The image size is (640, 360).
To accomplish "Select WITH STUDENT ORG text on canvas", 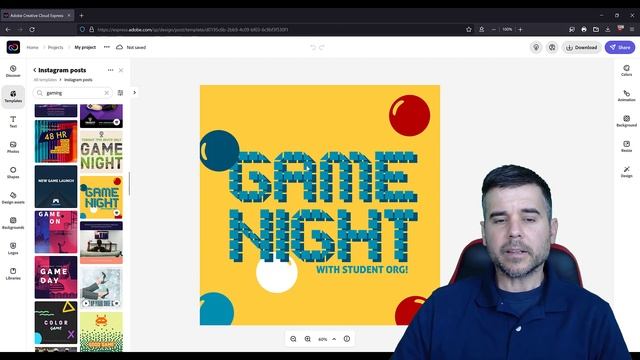I will point(362,270).
